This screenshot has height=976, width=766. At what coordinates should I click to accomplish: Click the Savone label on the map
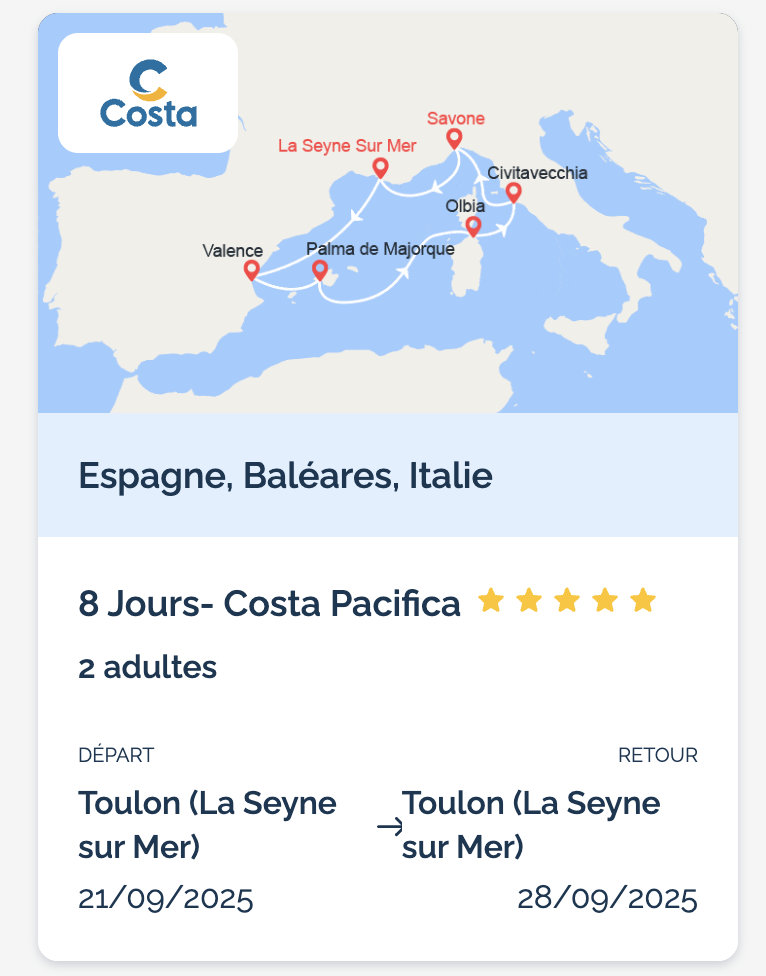tap(455, 118)
